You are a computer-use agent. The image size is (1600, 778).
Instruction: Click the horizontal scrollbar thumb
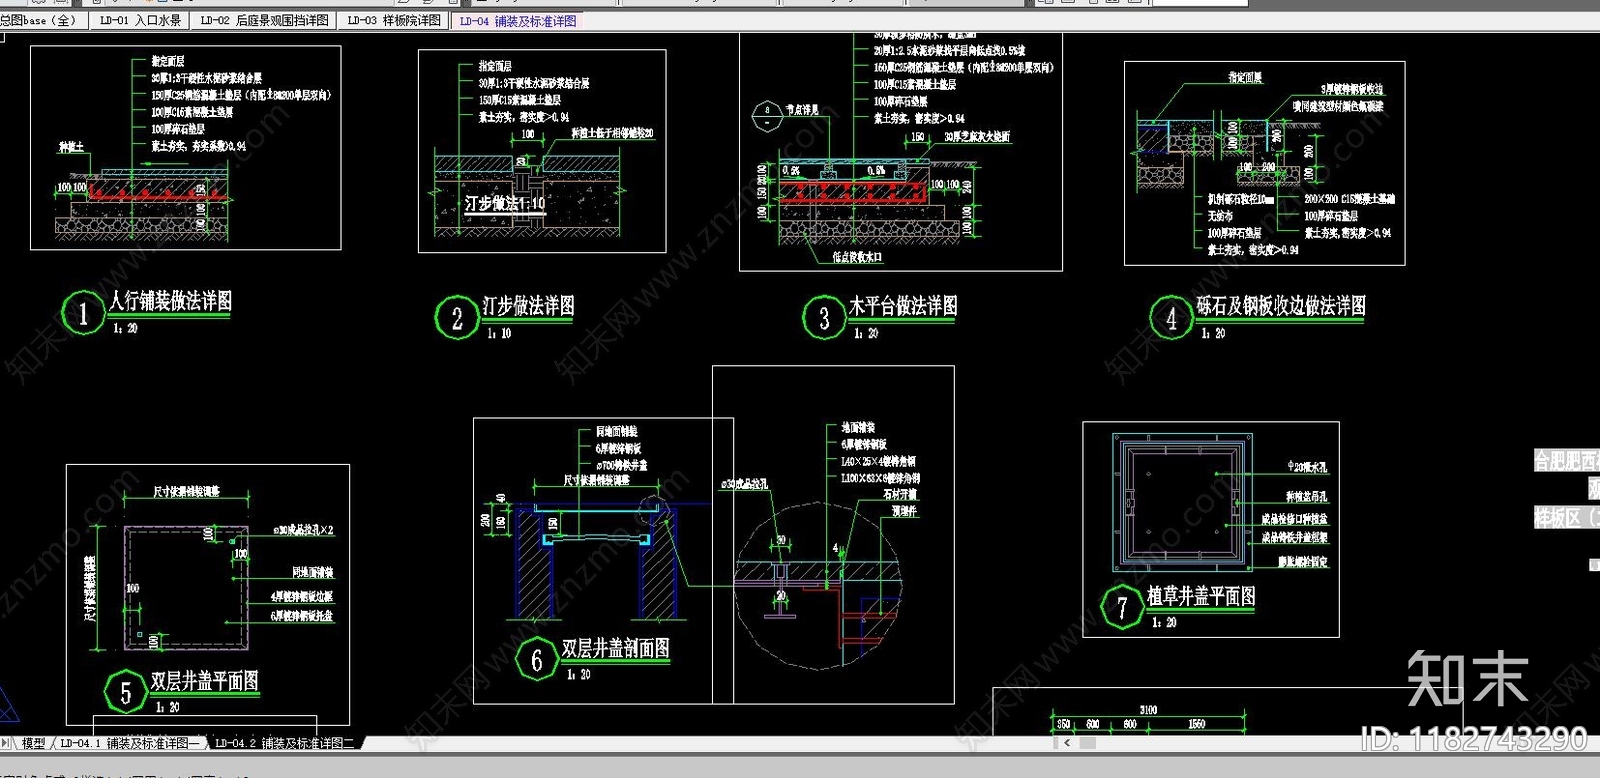point(1087,743)
